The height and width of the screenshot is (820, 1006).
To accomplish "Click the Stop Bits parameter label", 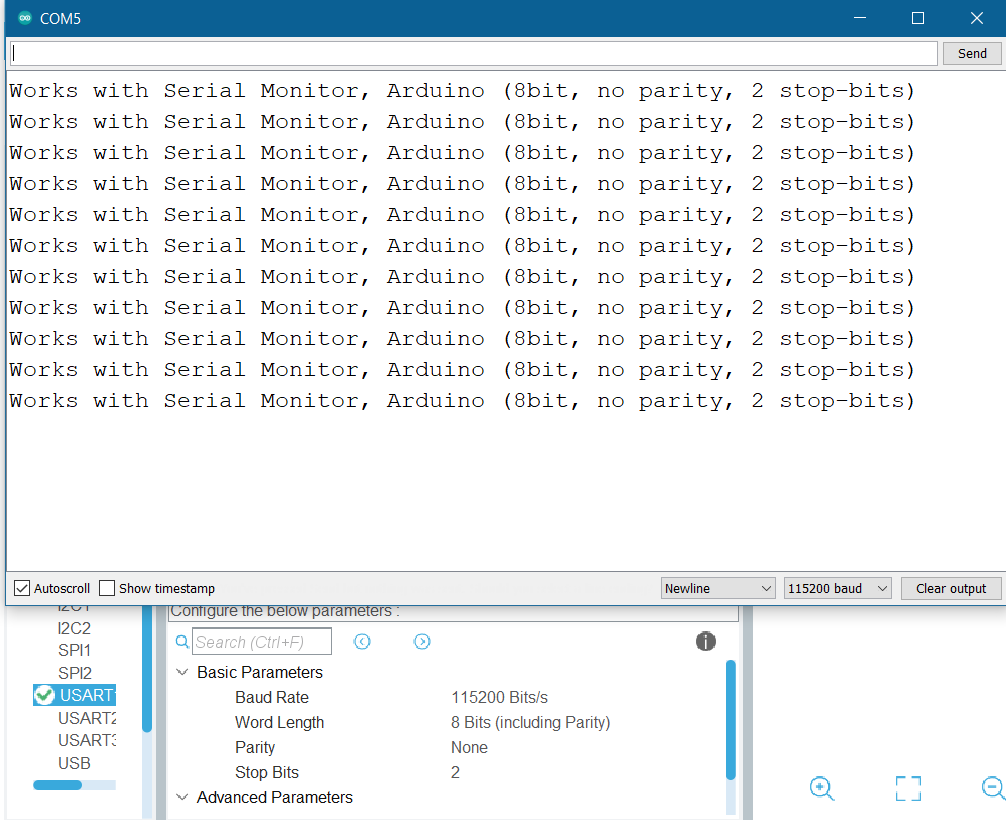I will (x=267, y=772).
